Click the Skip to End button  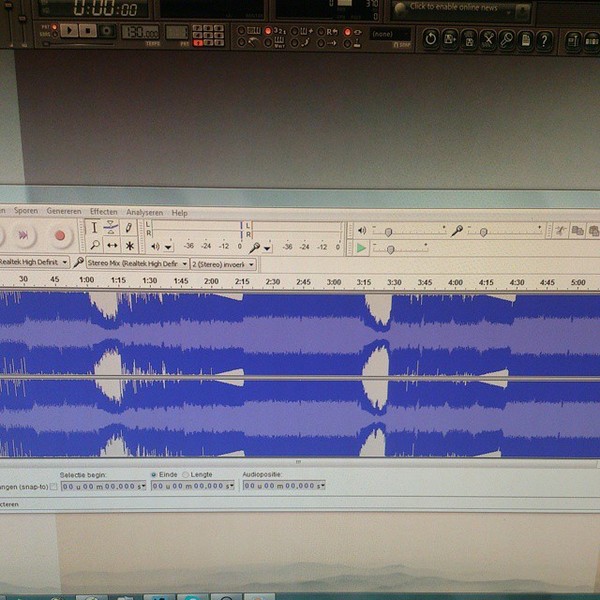23,235
